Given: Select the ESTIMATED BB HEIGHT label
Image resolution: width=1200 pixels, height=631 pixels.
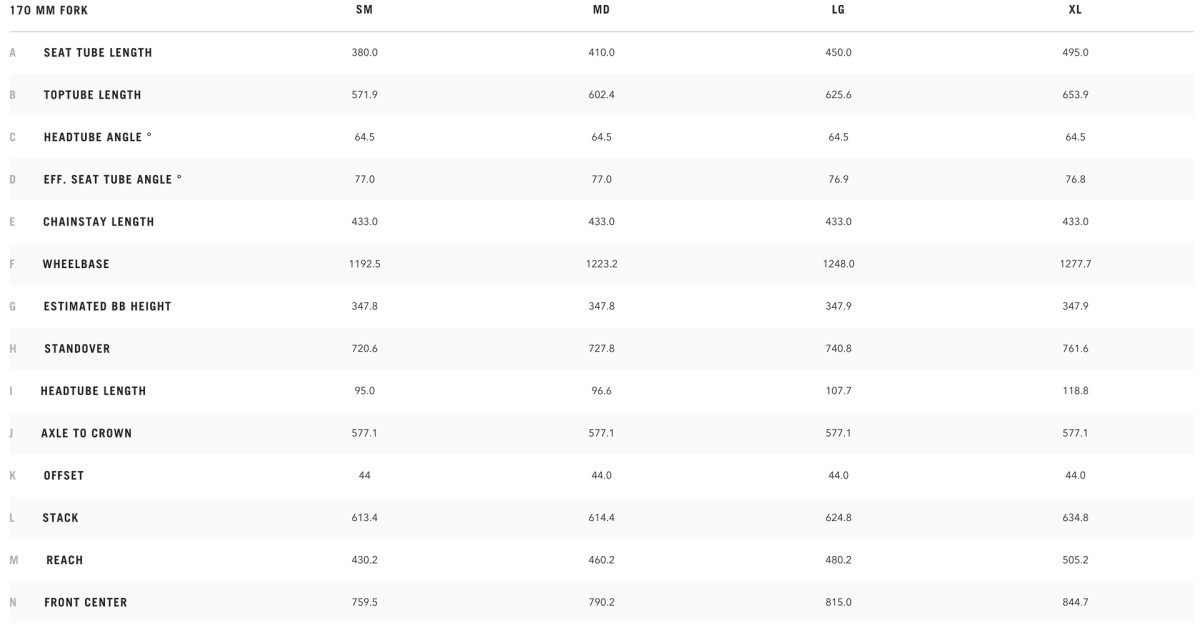Looking at the screenshot, I should pos(107,306).
